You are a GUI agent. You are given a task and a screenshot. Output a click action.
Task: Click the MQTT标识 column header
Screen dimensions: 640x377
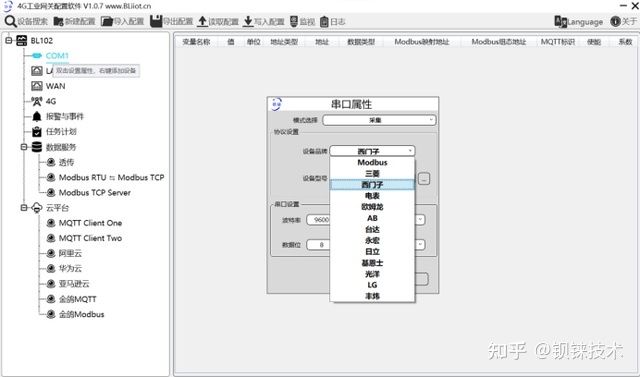click(x=558, y=42)
